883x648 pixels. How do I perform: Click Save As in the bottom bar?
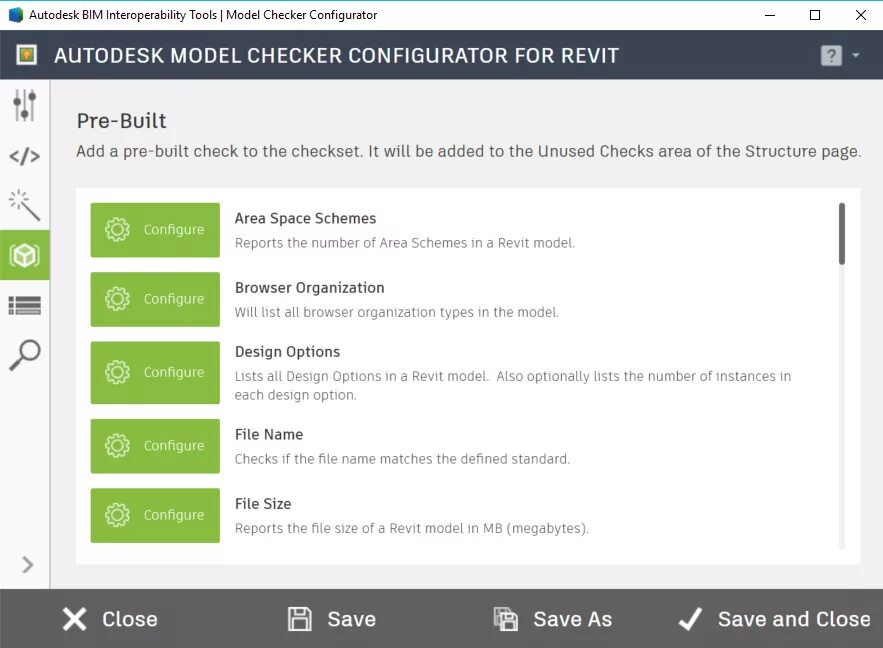click(552, 619)
